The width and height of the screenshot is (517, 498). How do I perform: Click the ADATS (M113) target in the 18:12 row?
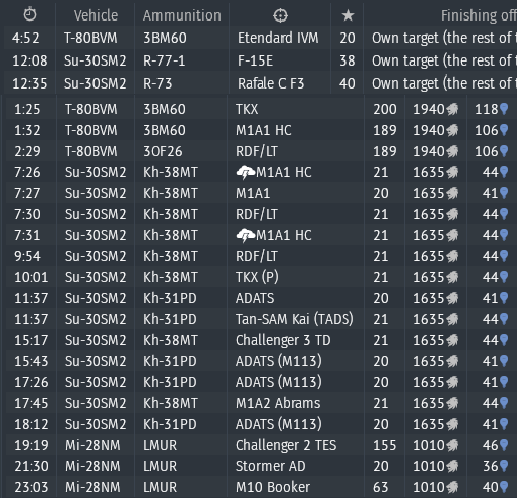[279, 424]
